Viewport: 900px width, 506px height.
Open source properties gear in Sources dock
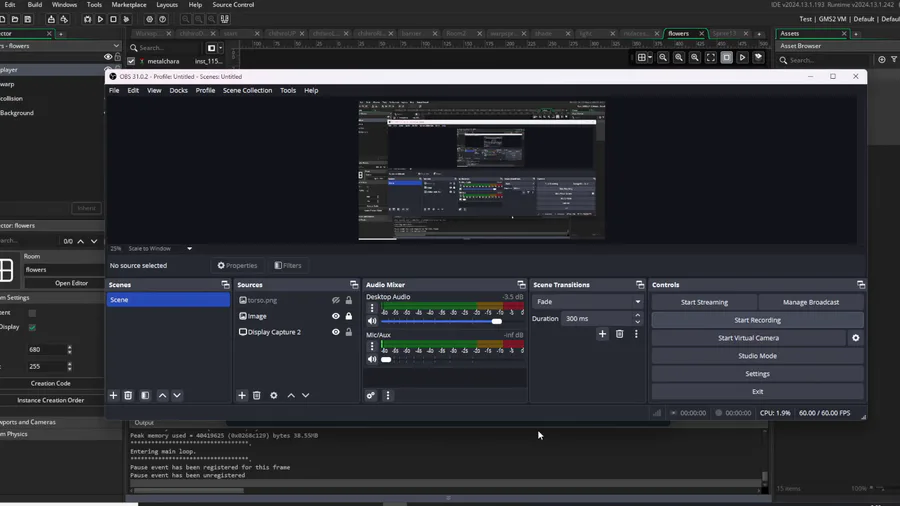coord(274,395)
